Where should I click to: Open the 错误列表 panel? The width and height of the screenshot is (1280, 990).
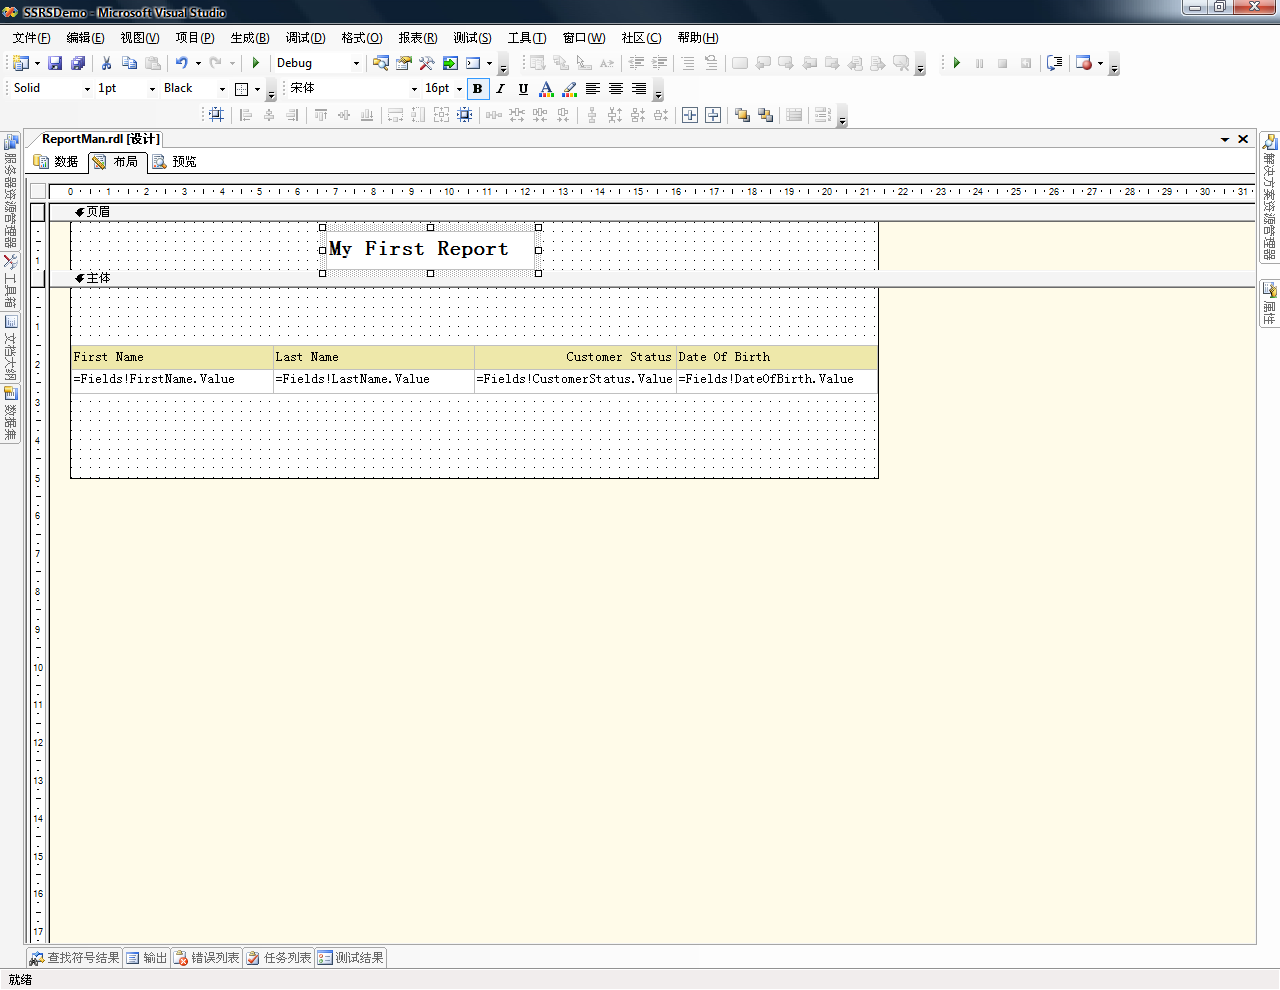(207, 958)
